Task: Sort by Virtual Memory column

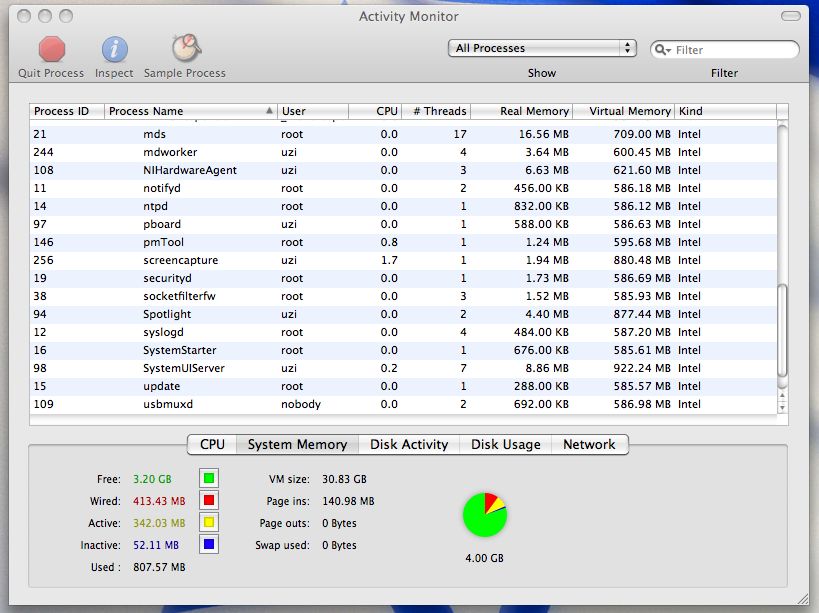Action: click(624, 111)
